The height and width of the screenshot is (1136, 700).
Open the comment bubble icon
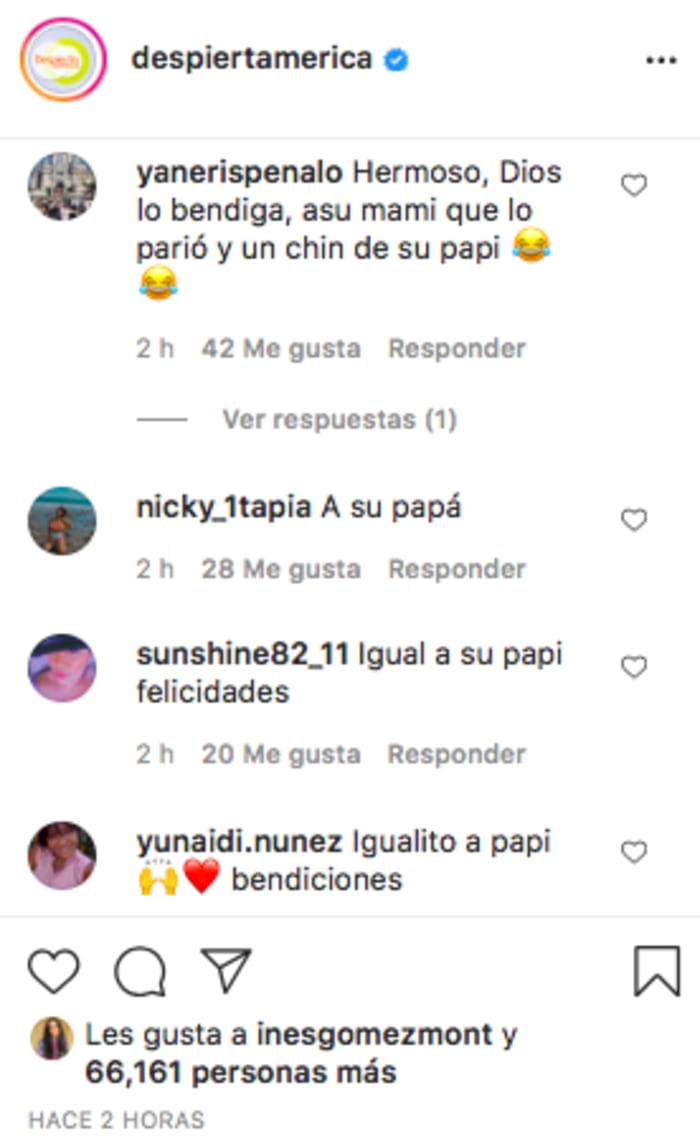[x=140, y=971]
